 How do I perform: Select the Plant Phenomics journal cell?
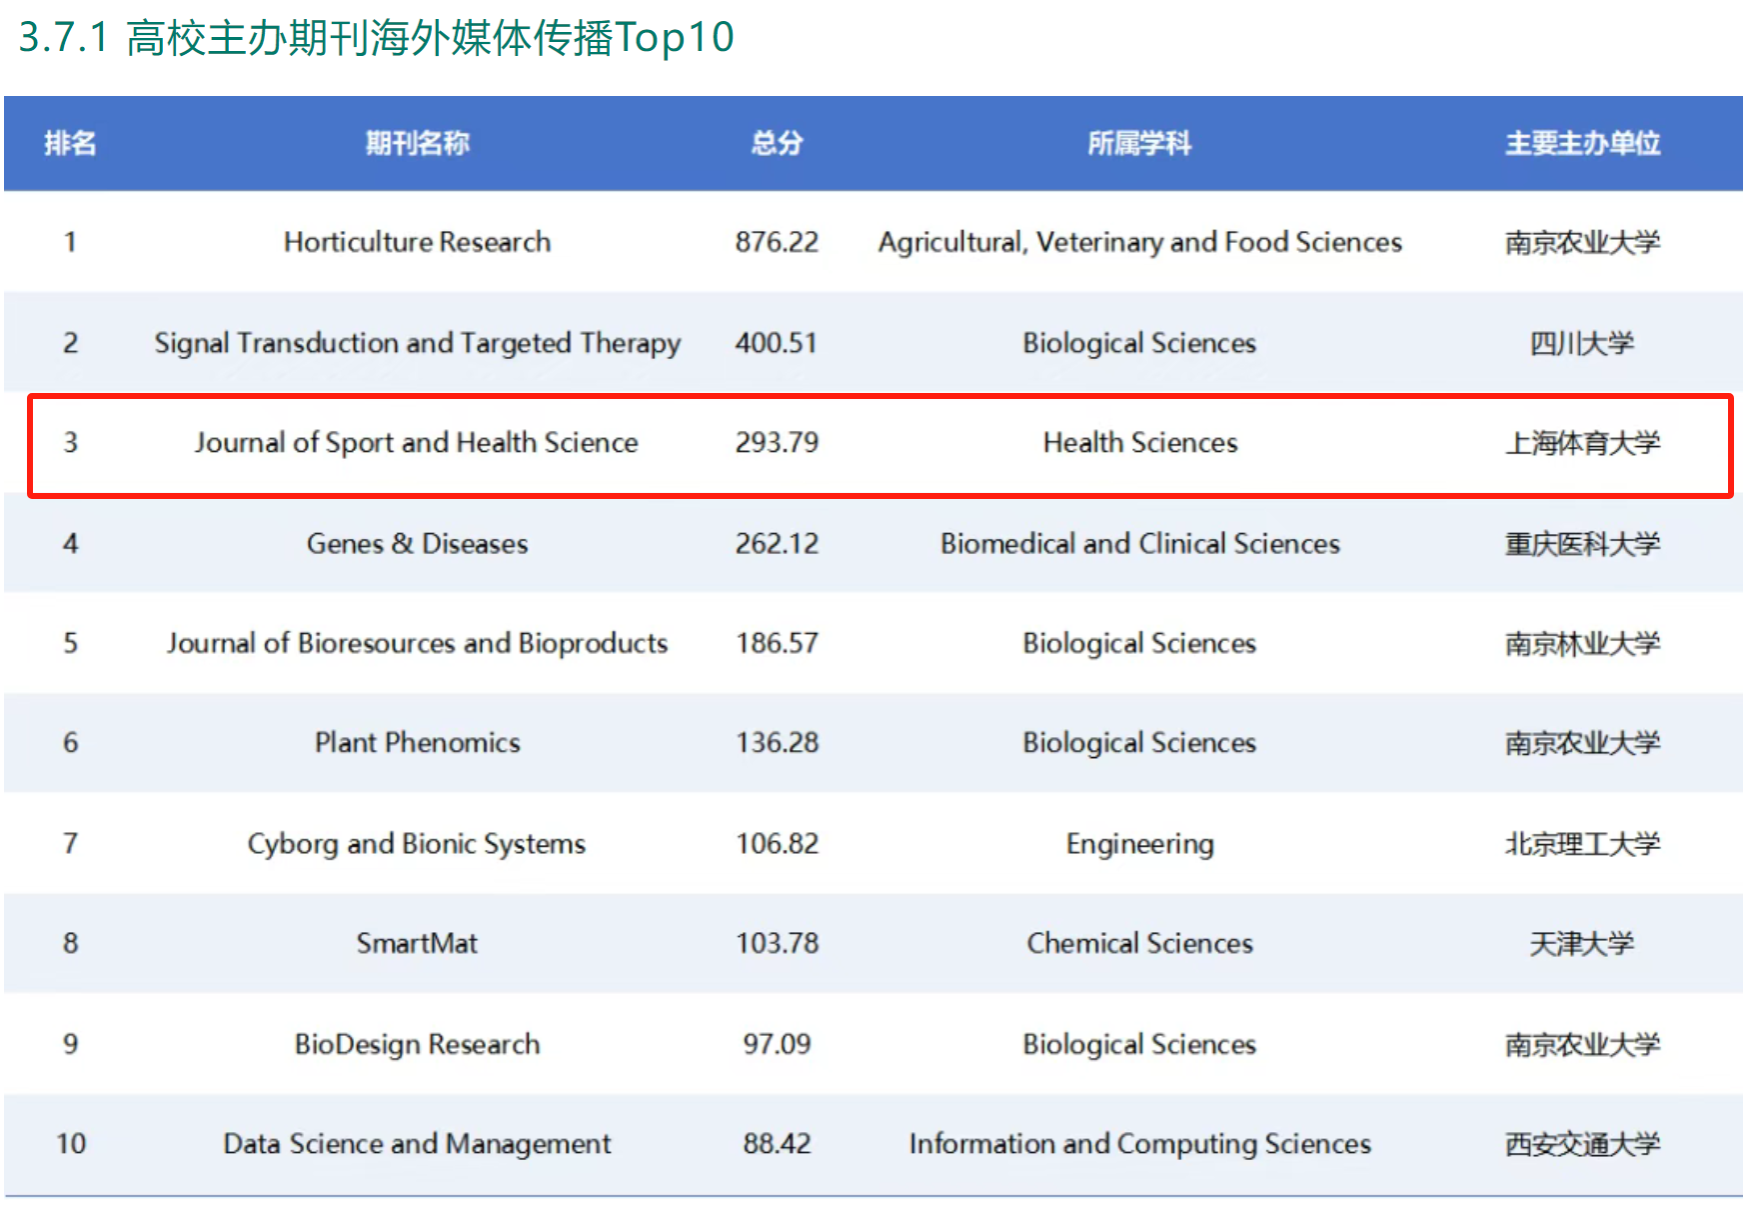[x=417, y=743]
